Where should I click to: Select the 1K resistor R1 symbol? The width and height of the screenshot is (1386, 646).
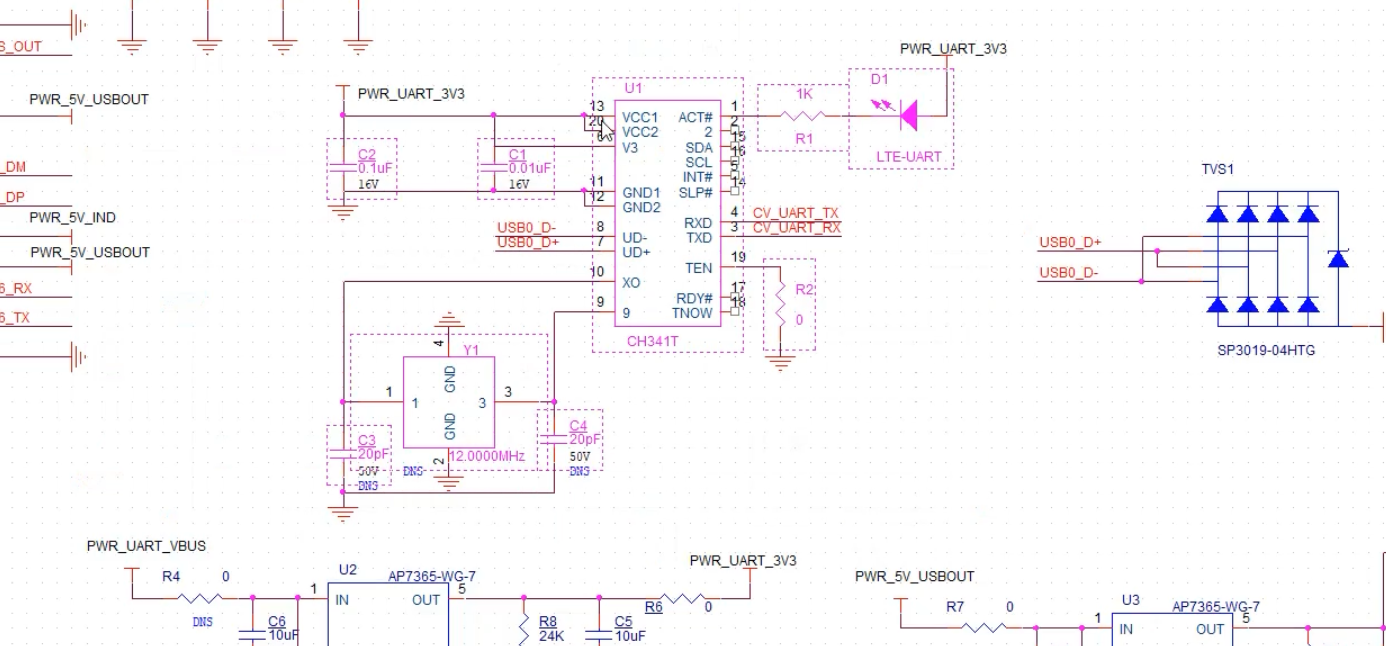[x=803, y=116]
